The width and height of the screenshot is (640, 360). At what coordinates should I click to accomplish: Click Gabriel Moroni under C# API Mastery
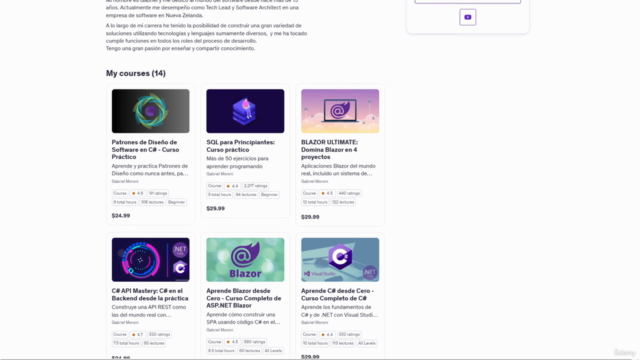click(x=125, y=322)
